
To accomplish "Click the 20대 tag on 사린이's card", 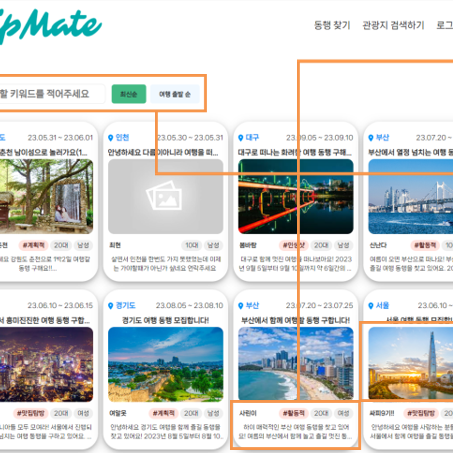I will [321, 413].
